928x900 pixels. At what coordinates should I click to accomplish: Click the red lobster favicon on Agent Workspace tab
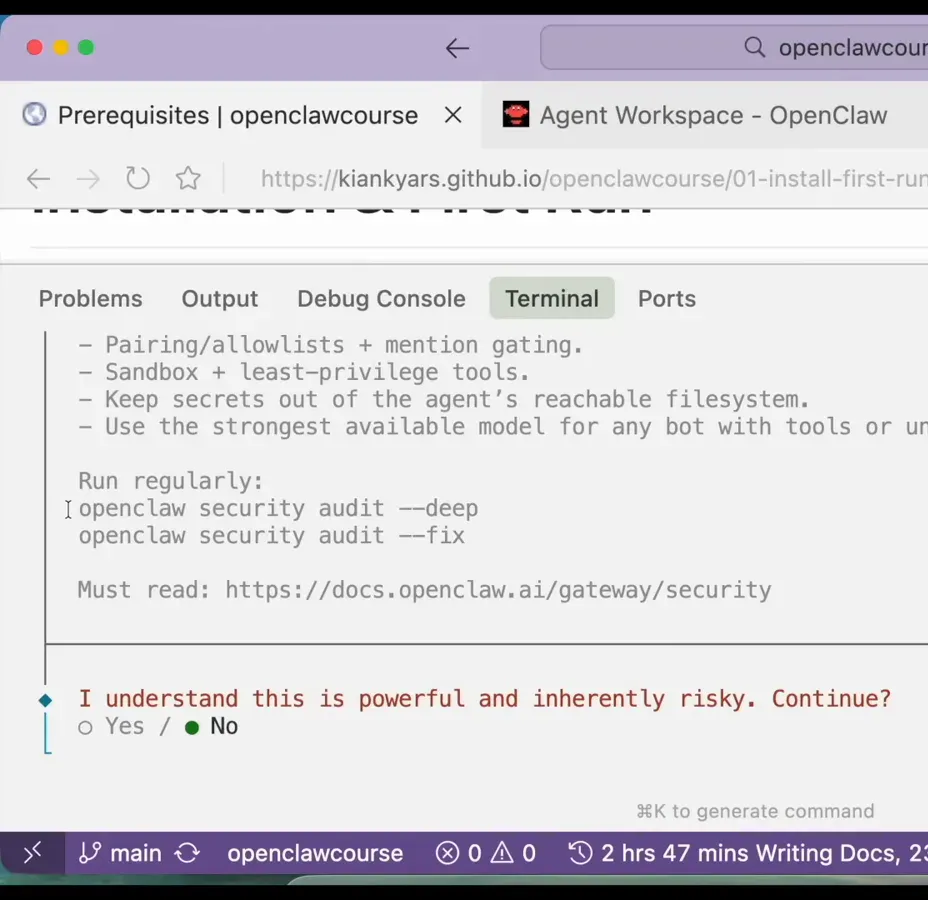pos(515,114)
